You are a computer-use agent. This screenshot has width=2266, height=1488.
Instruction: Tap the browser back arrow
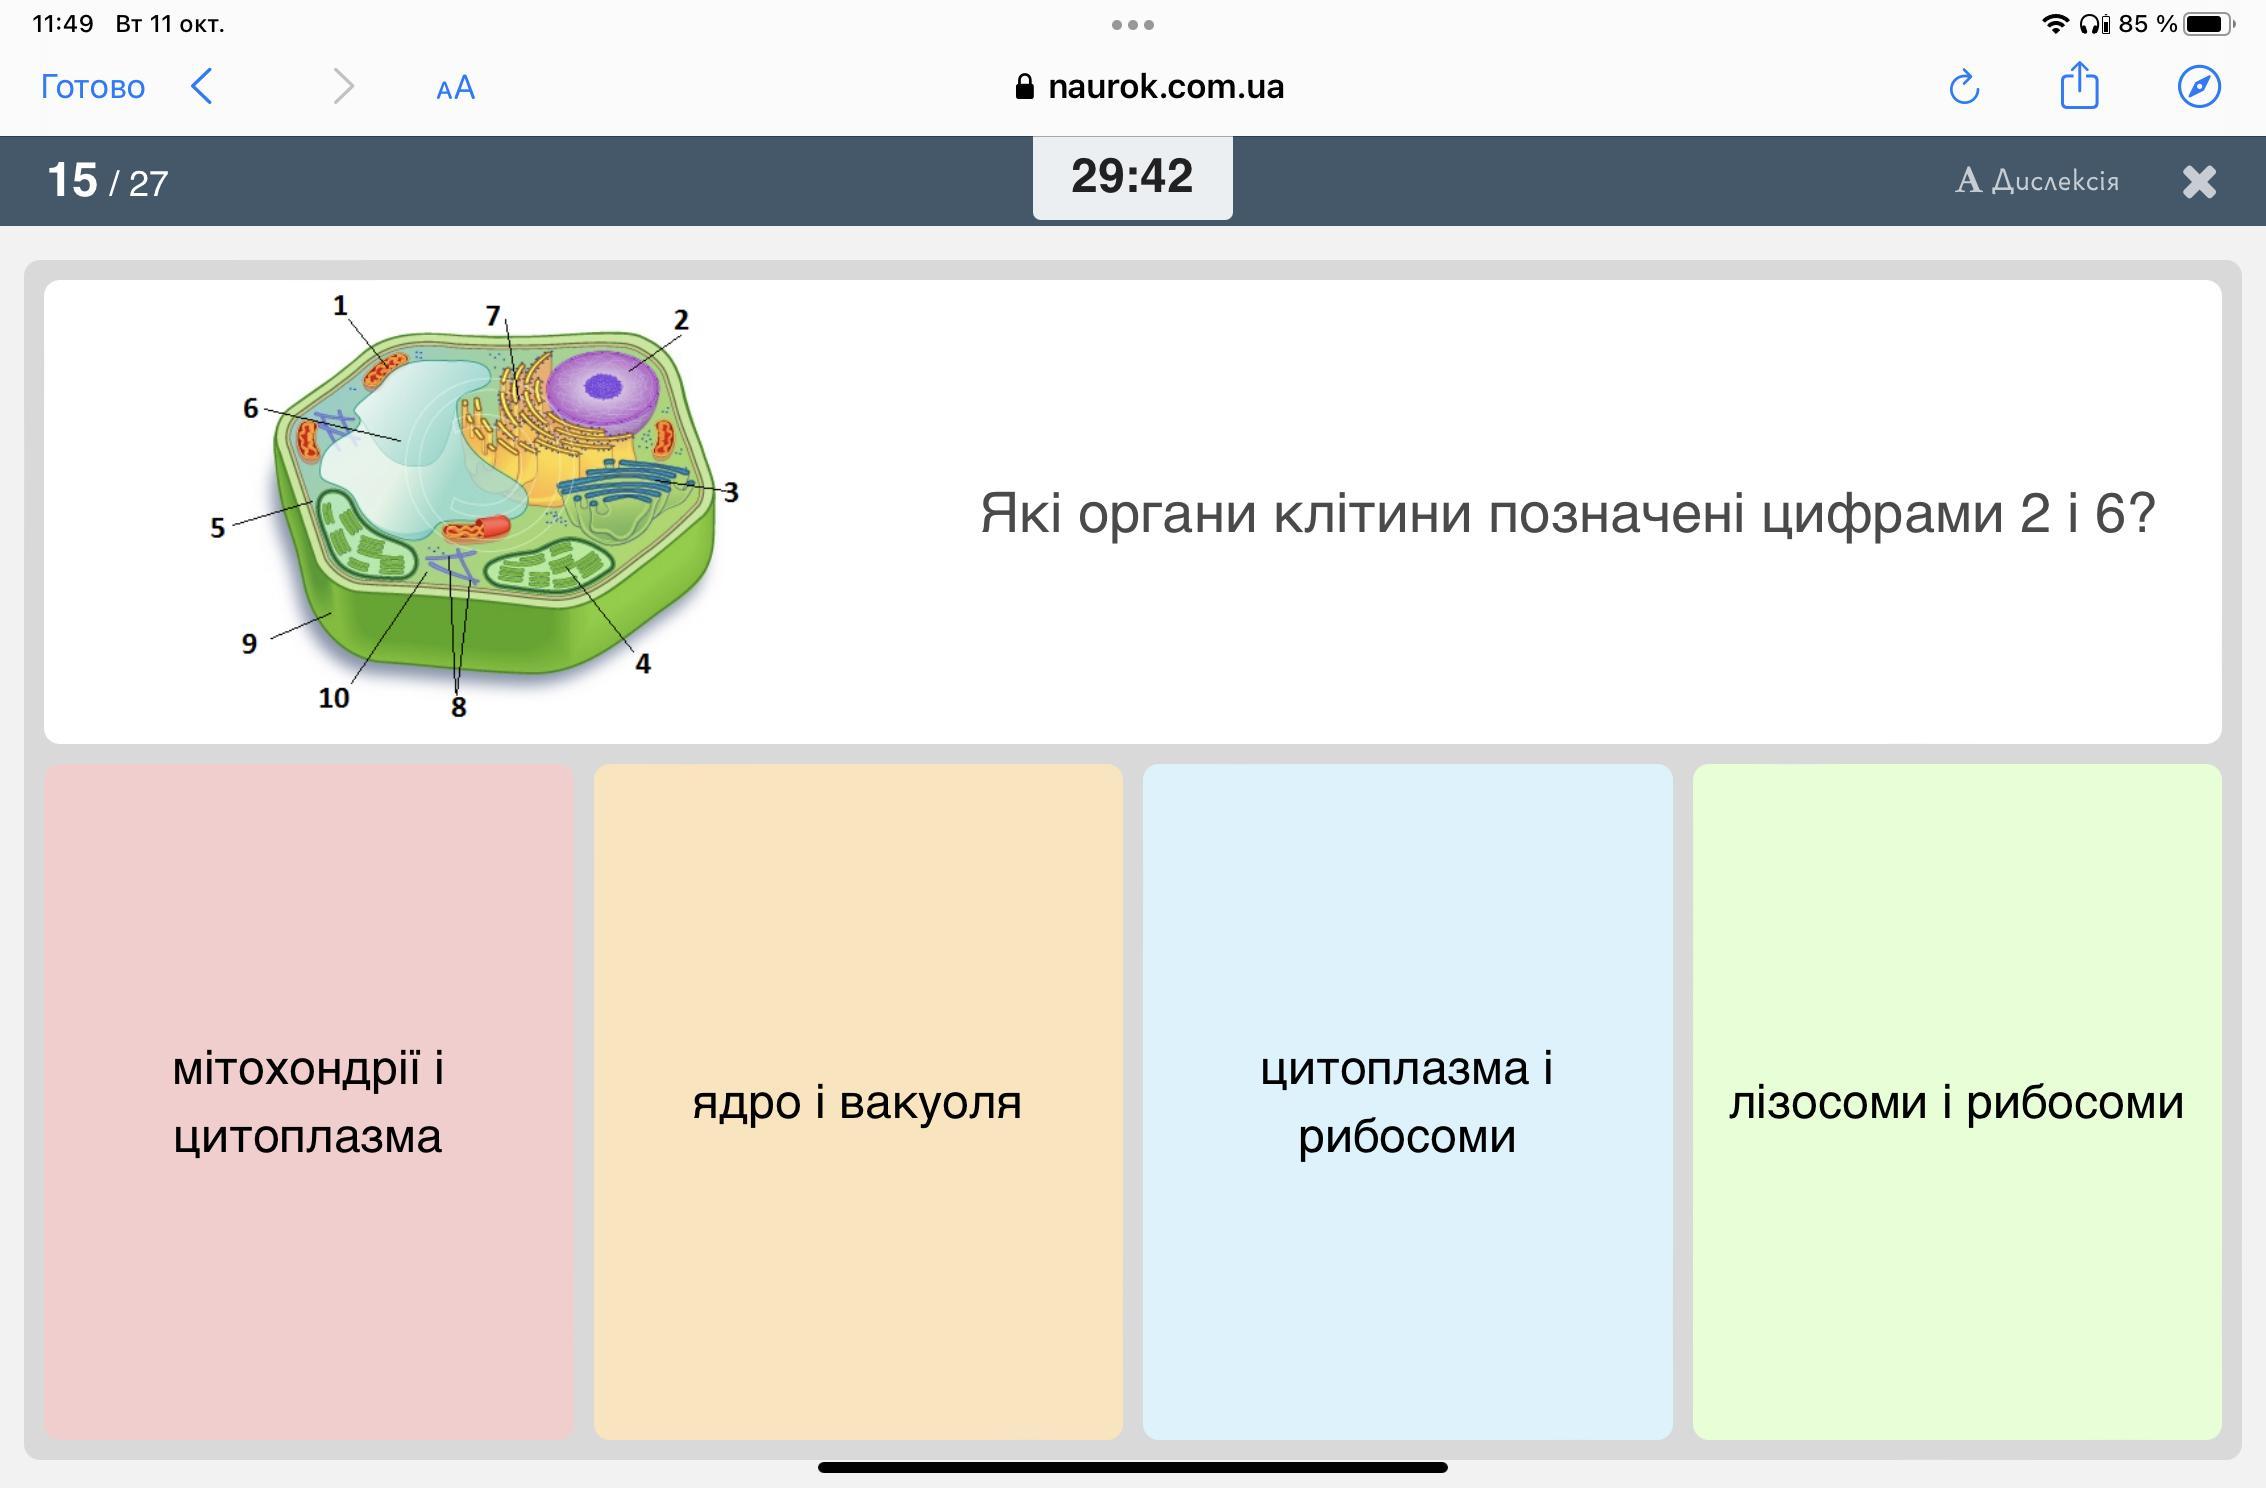pos(202,86)
